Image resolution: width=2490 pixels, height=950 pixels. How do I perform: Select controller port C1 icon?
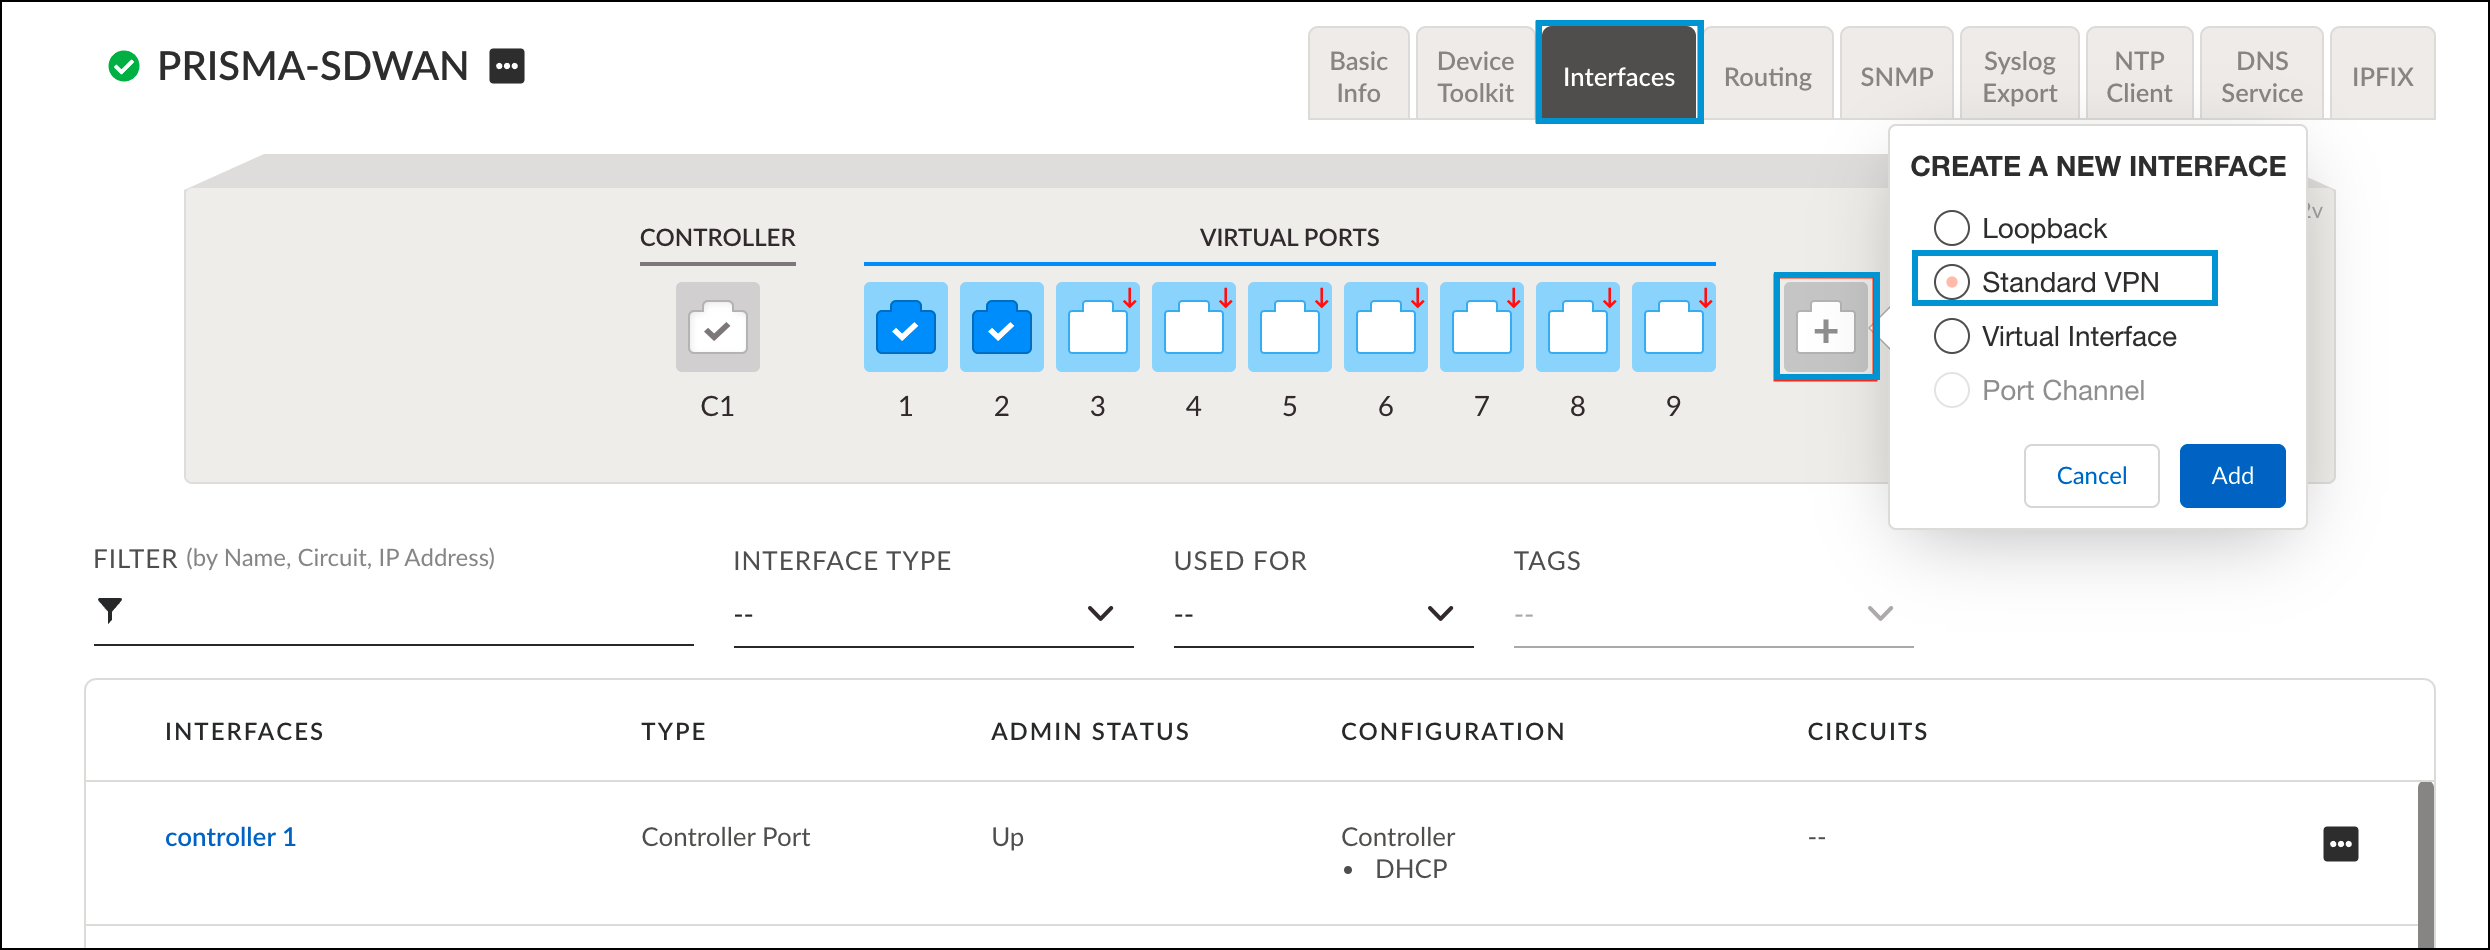pyautogui.click(x=717, y=327)
